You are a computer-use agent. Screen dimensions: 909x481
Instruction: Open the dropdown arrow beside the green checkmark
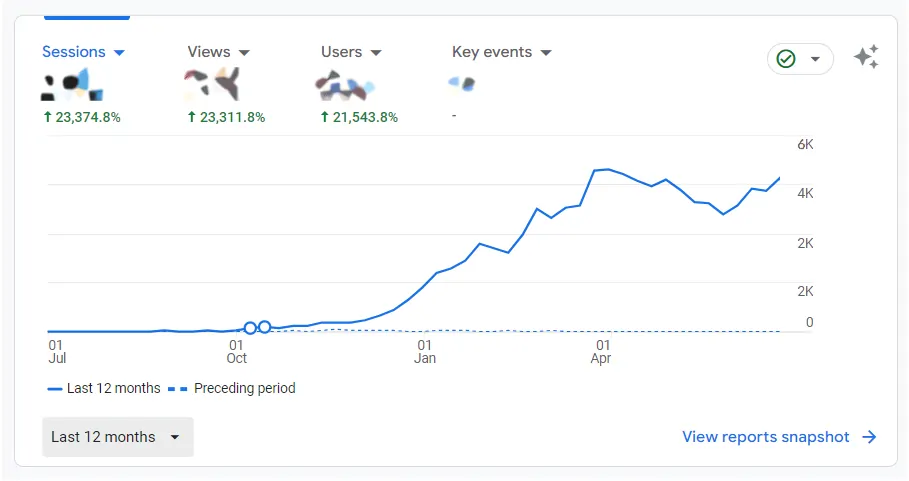pyautogui.click(x=815, y=59)
